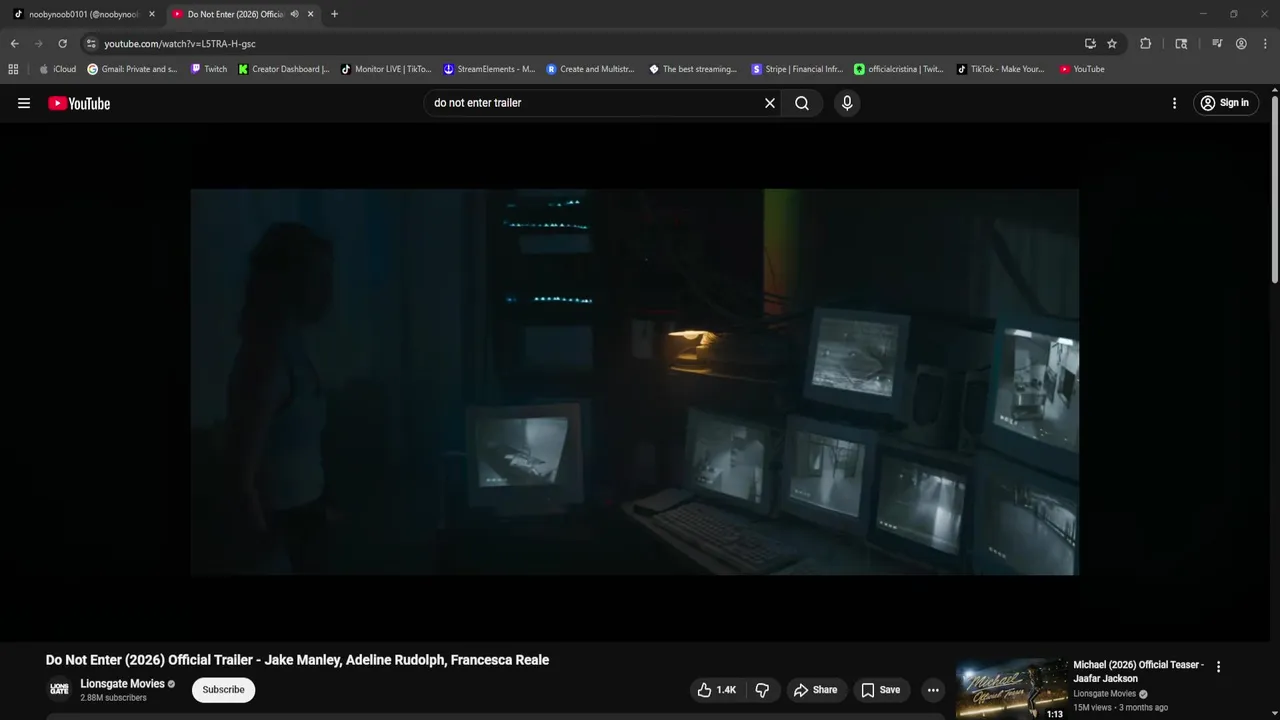View site information icon in address bar

pyautogui.click(x=91, y=44)
